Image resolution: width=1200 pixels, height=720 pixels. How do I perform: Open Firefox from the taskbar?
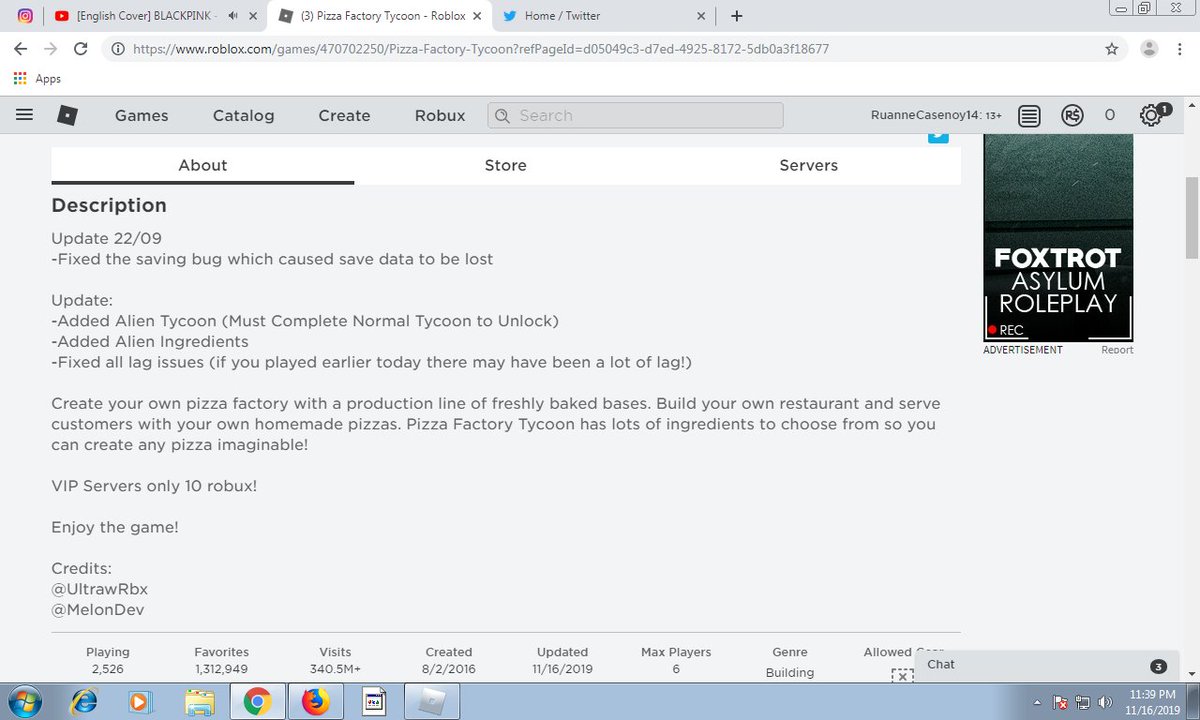314,702
